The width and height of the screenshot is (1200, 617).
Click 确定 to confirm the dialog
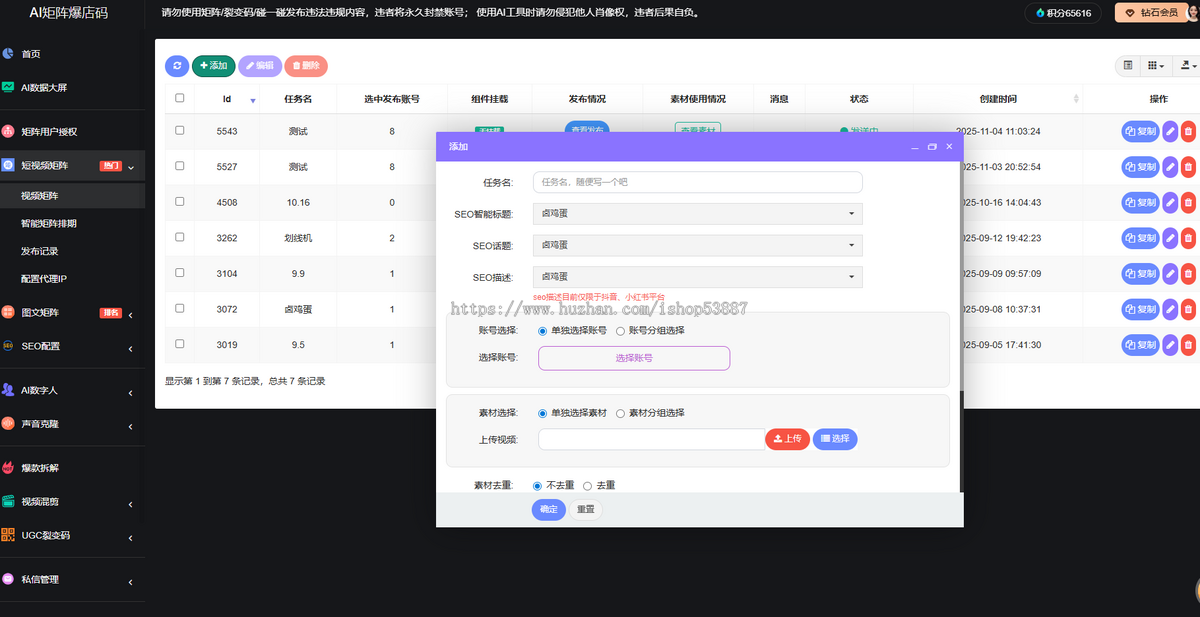549,509
